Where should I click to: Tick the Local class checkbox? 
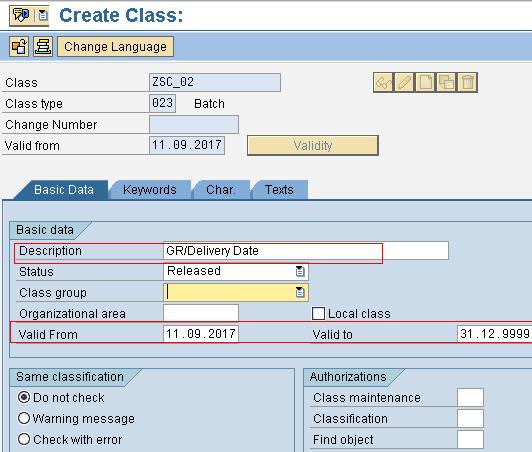click(318, 314)
